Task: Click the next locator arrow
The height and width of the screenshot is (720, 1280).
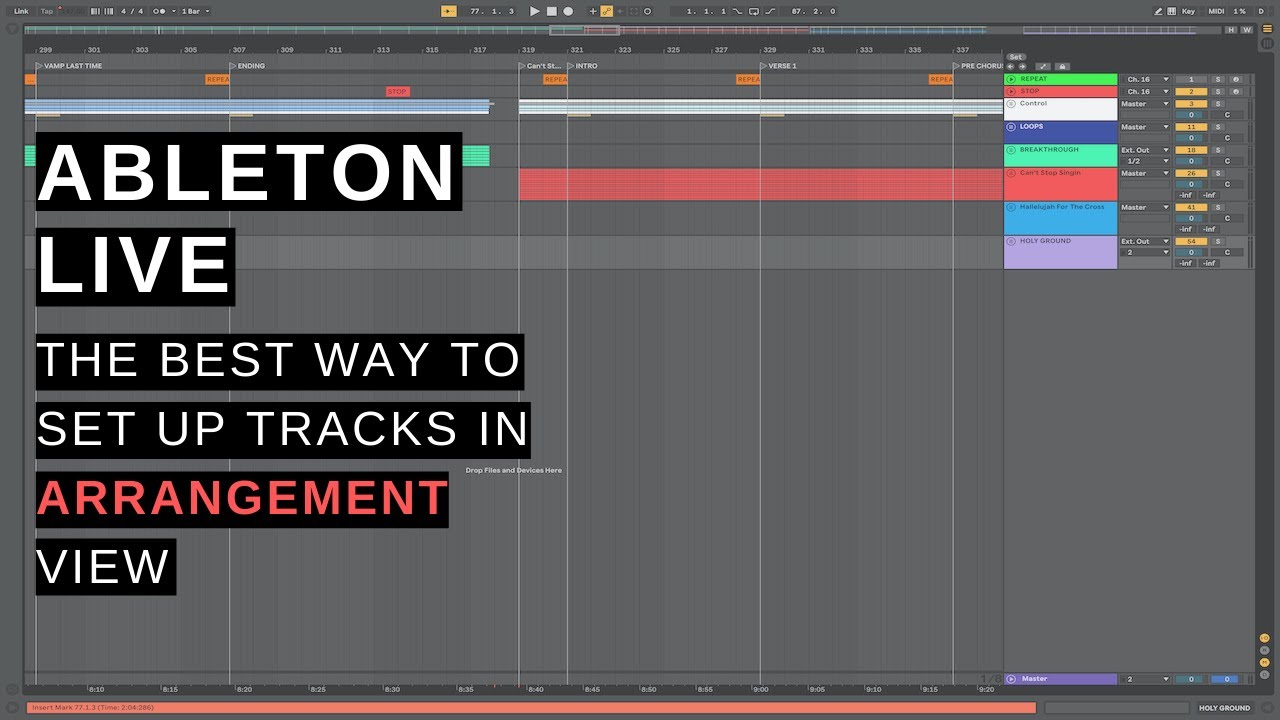Action: pyautogui.click(x=1022, y=67)
